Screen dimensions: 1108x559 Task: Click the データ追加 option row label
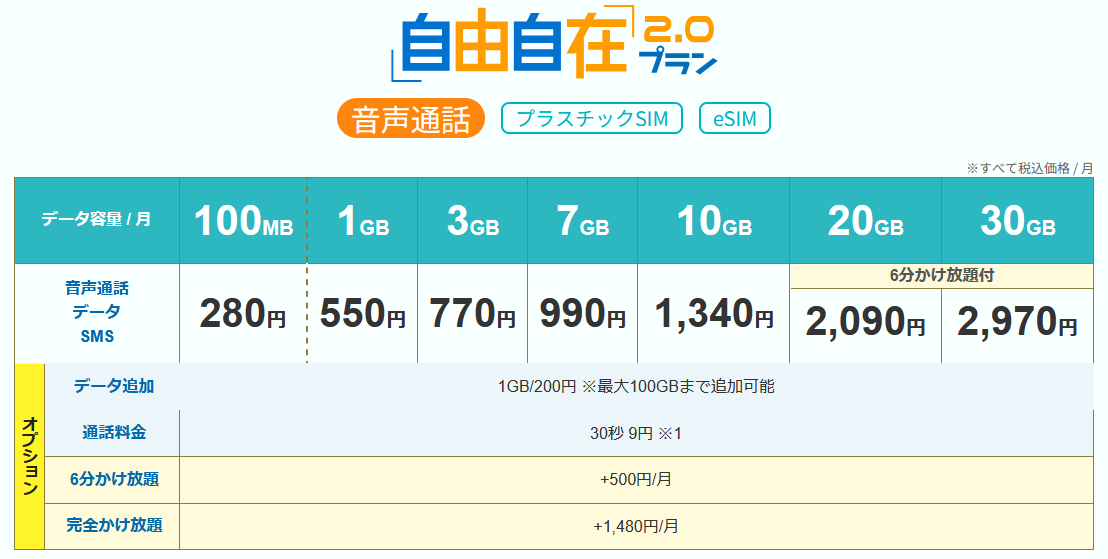click(112, 387)
